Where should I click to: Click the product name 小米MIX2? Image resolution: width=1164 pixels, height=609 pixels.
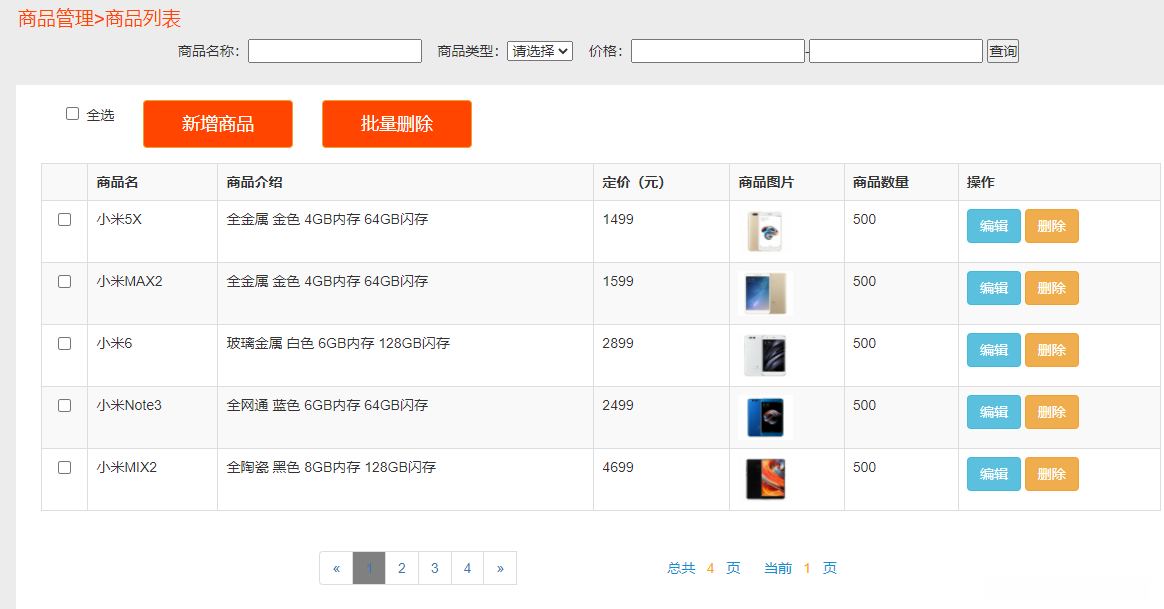(127, 468)
